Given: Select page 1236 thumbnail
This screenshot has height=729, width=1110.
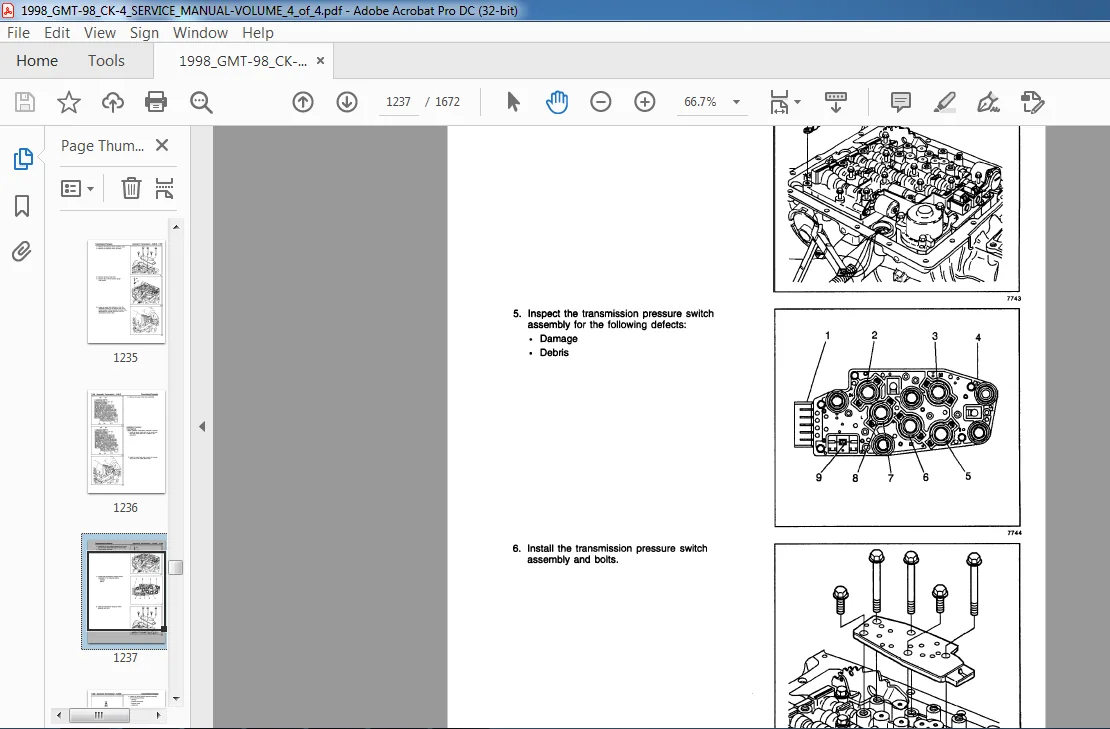Looking at the screenshot, I should (126, 442).
